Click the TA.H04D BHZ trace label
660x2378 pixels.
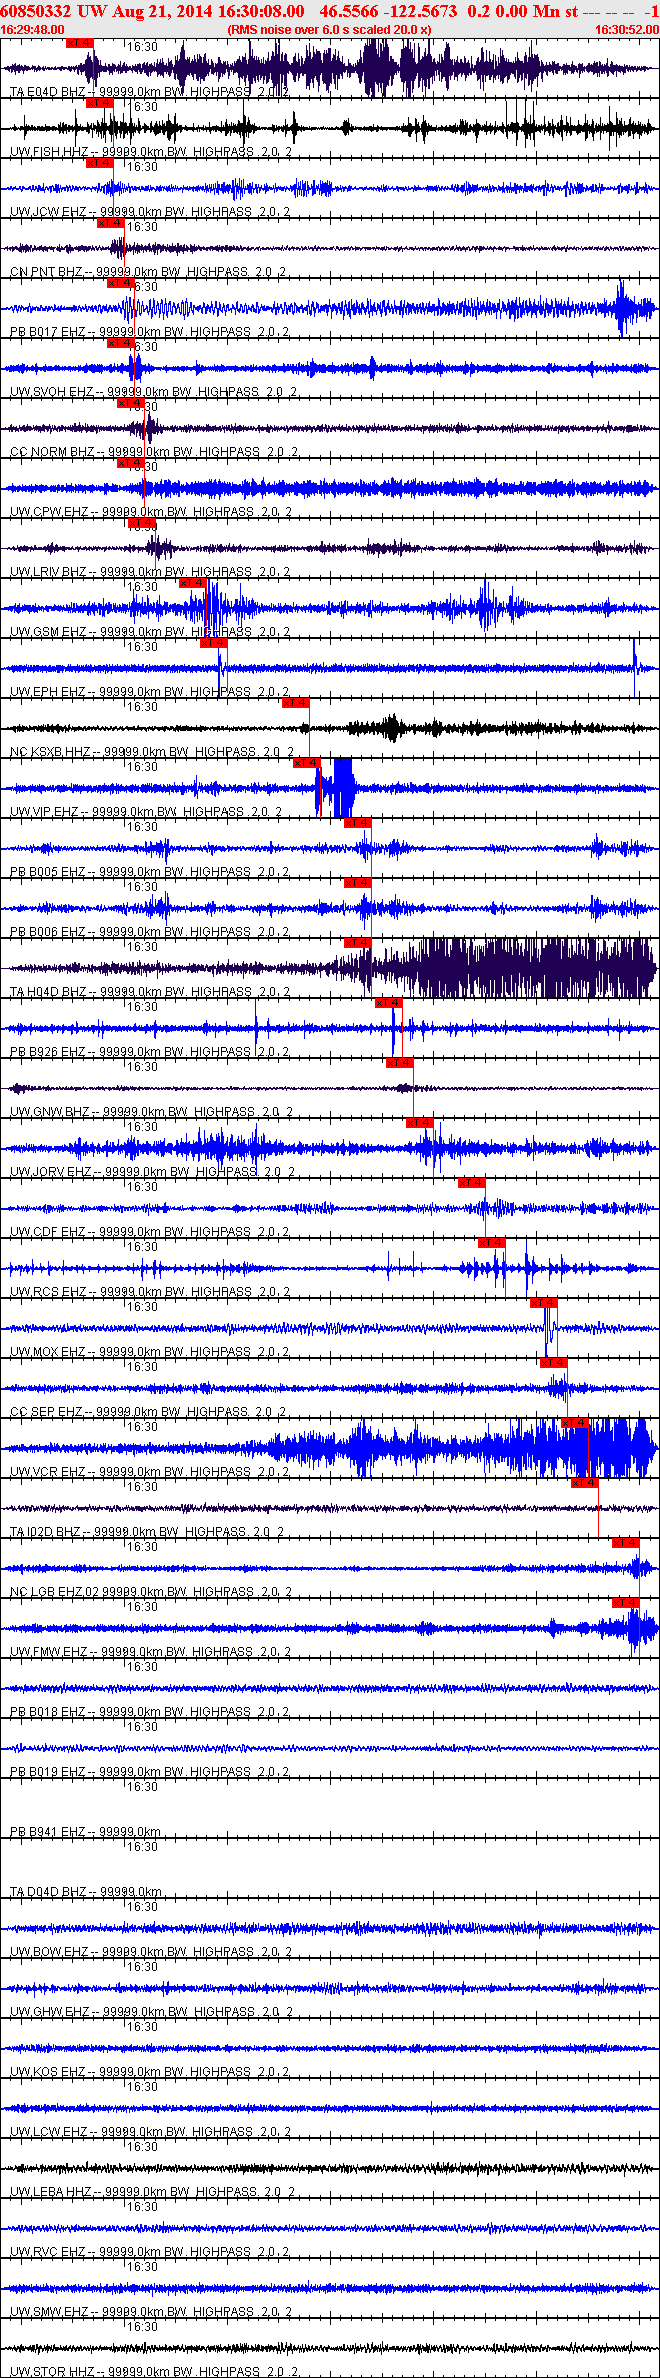[x=149, y=992]
